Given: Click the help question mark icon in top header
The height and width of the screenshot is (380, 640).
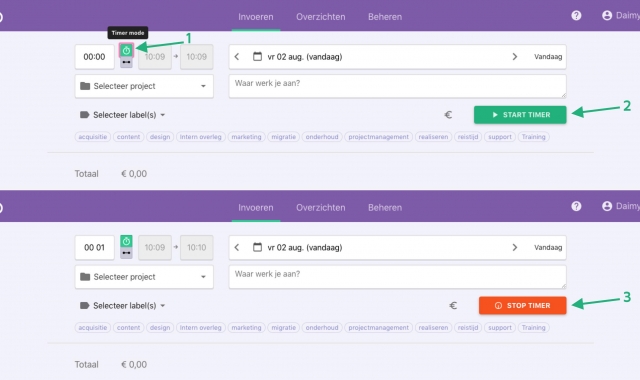Looking at the screenshot, I should [576, 16].
